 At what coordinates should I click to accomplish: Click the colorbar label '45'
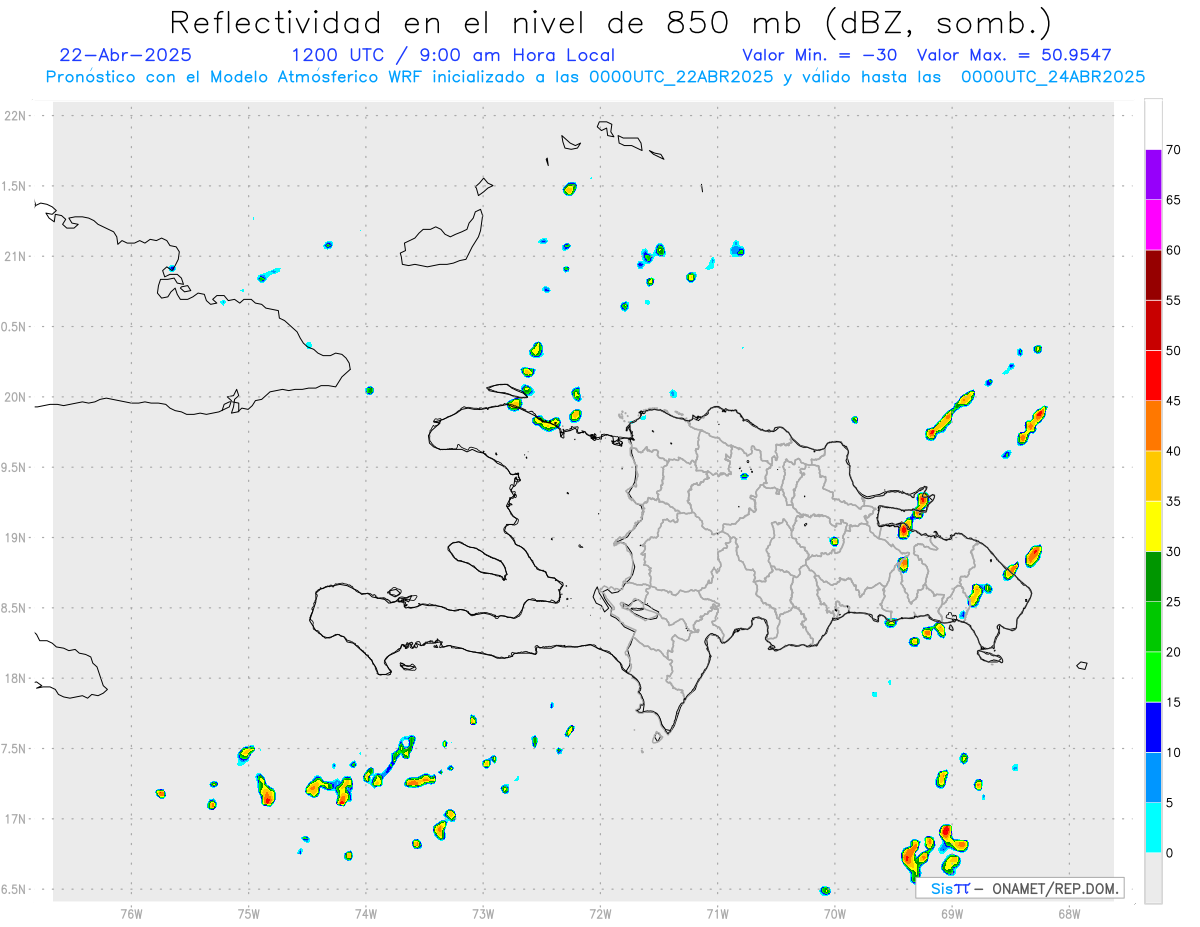coord(1174,401)
